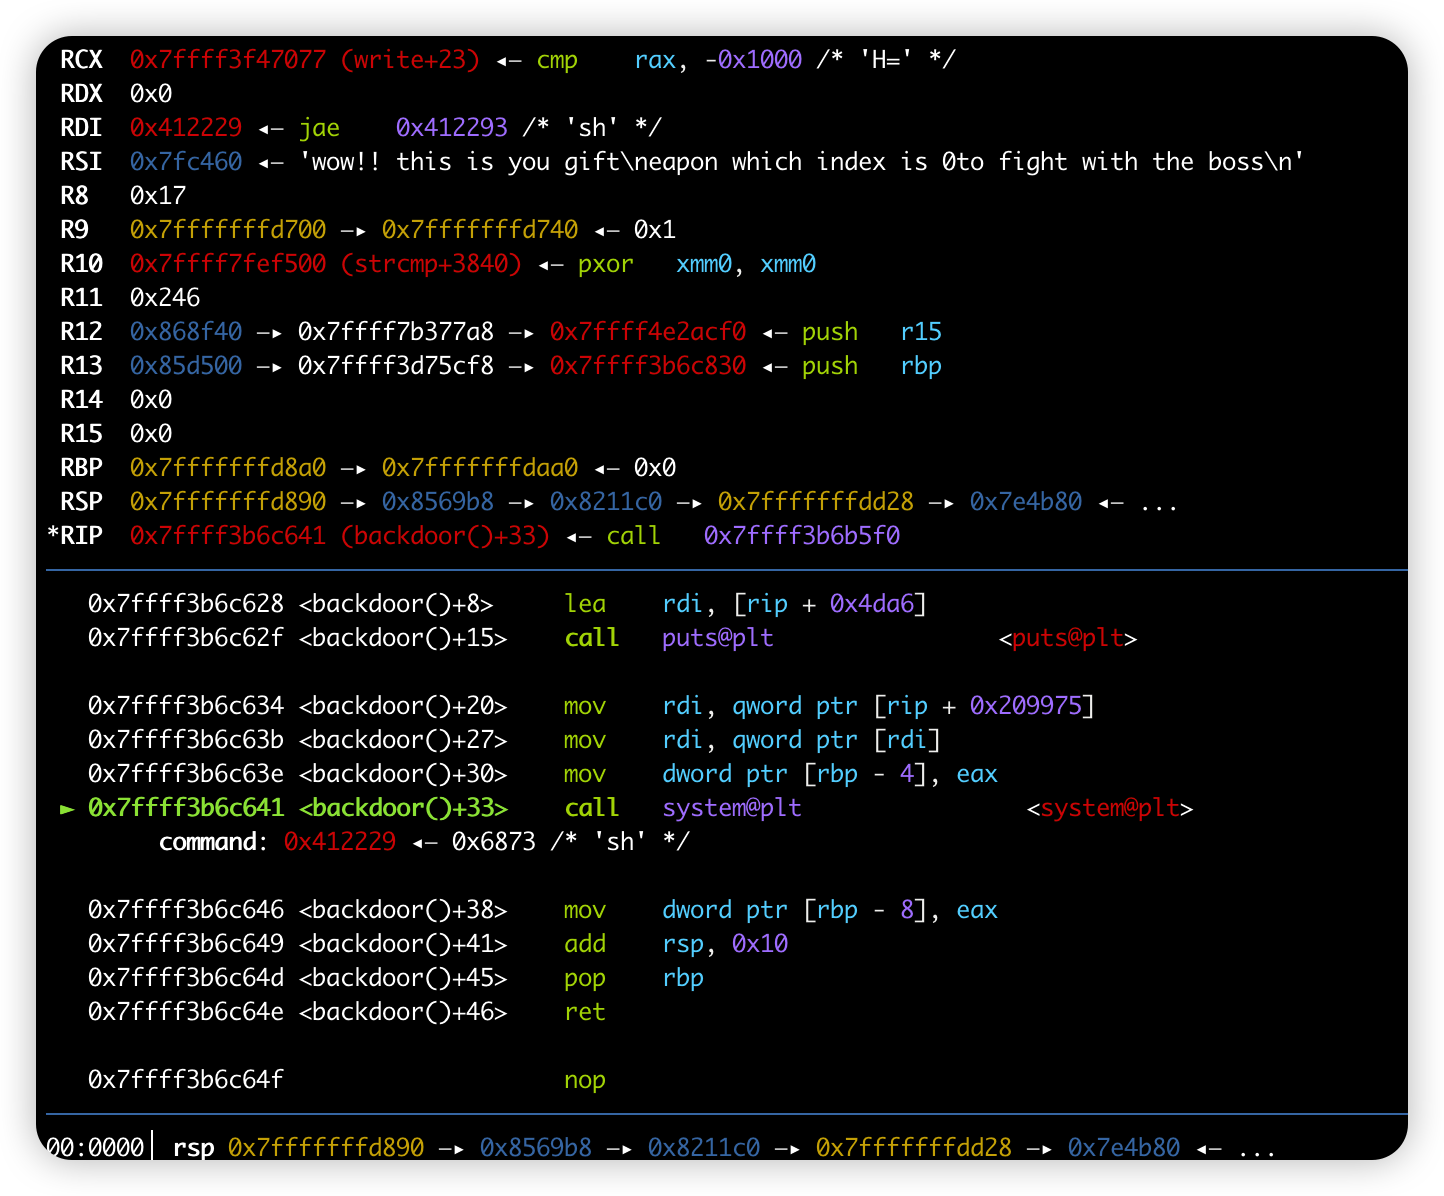Click the ret instruction at backdoor()+46
The height and width of the screenshot is (1196, 1444).
584,1012
